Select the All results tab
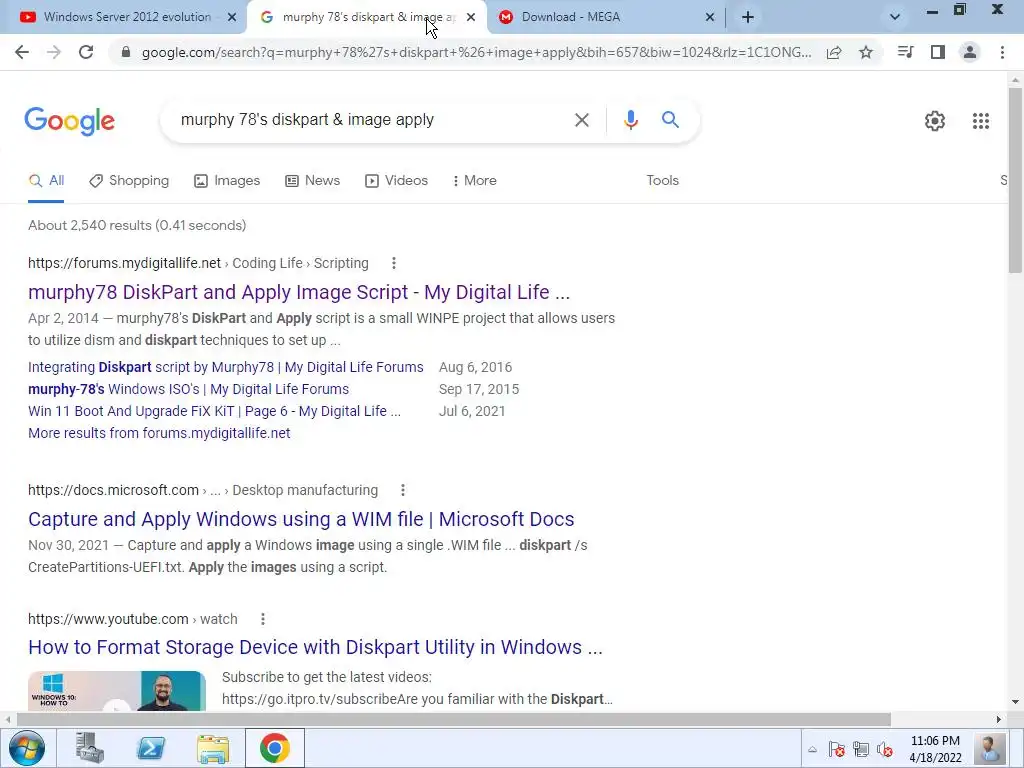The width and height of the screenshot is (1024, 768). point(46,180)
